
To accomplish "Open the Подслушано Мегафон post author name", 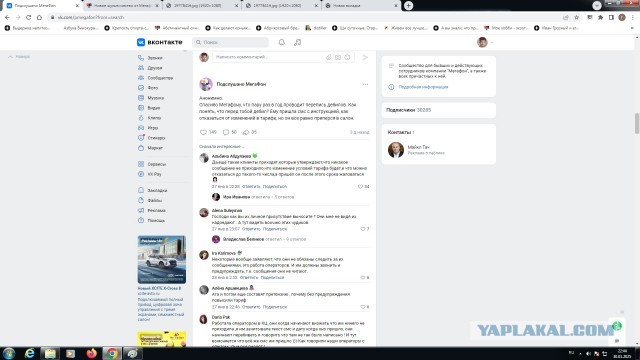I will point(241,84).
